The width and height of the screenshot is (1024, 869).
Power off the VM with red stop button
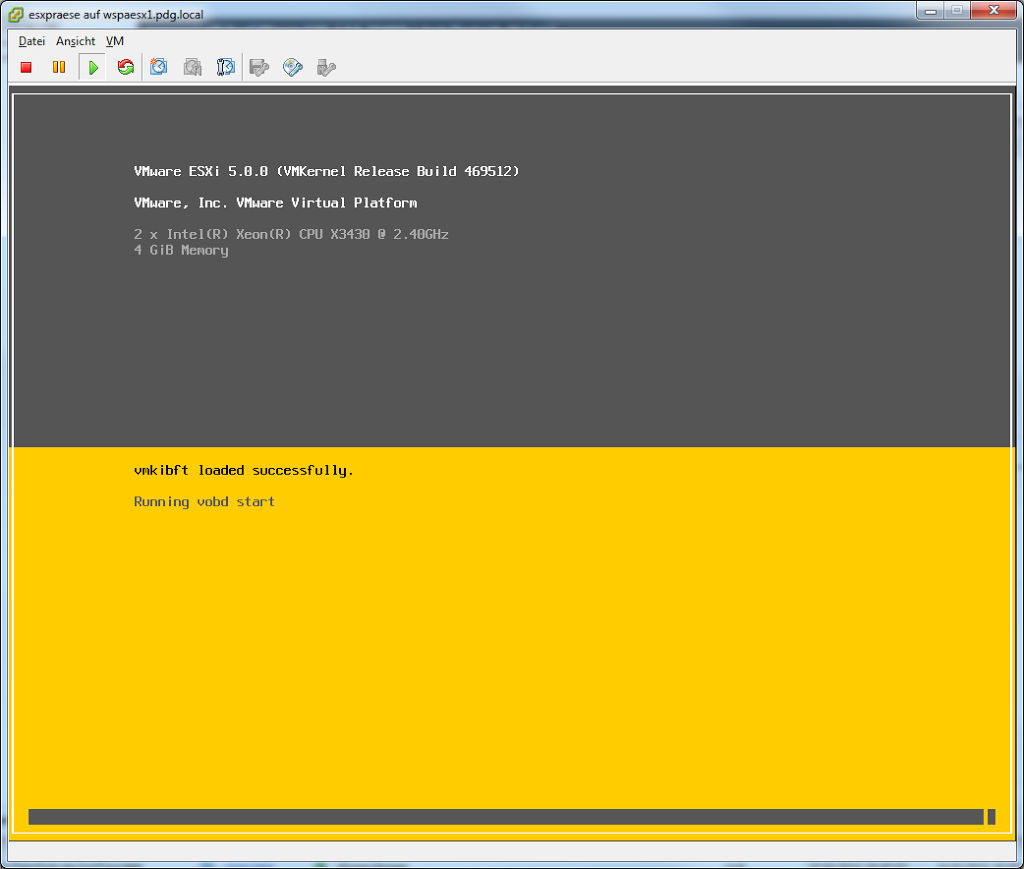[27, 67]
